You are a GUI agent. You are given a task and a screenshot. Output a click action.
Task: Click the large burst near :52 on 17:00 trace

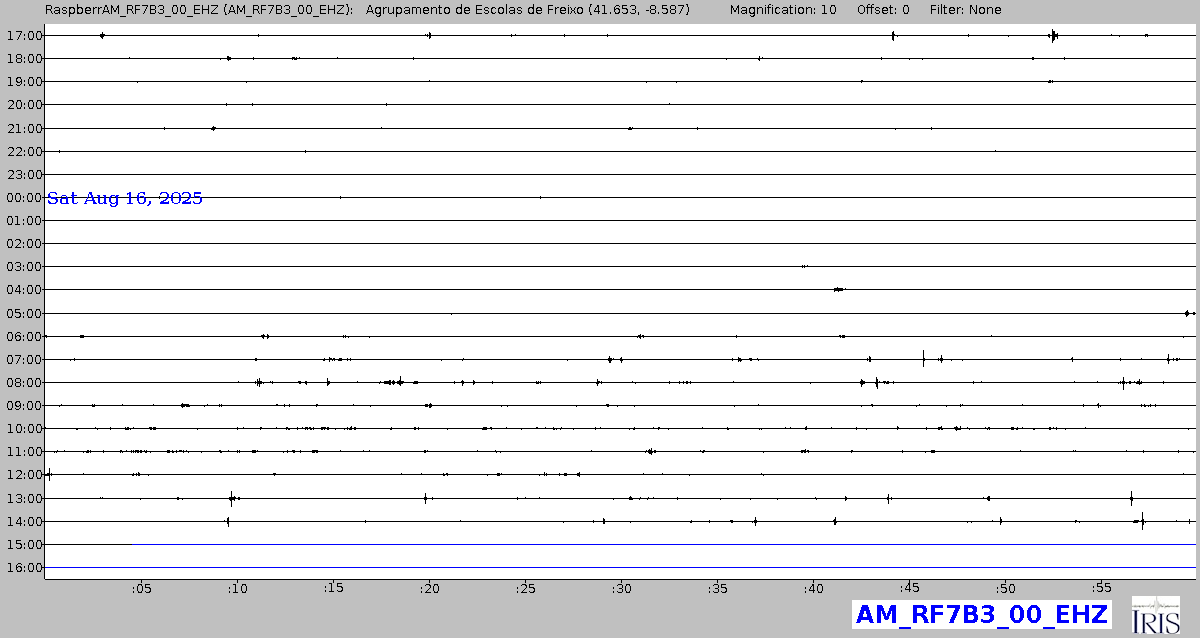[1053, 36]
